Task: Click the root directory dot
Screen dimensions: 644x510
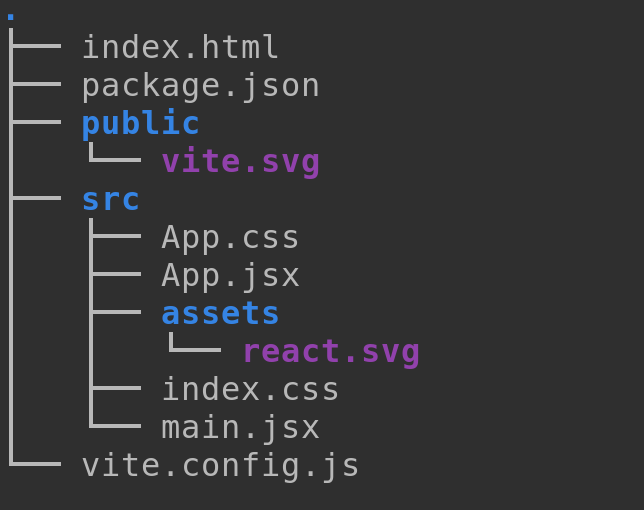Action: pos(10,17)
